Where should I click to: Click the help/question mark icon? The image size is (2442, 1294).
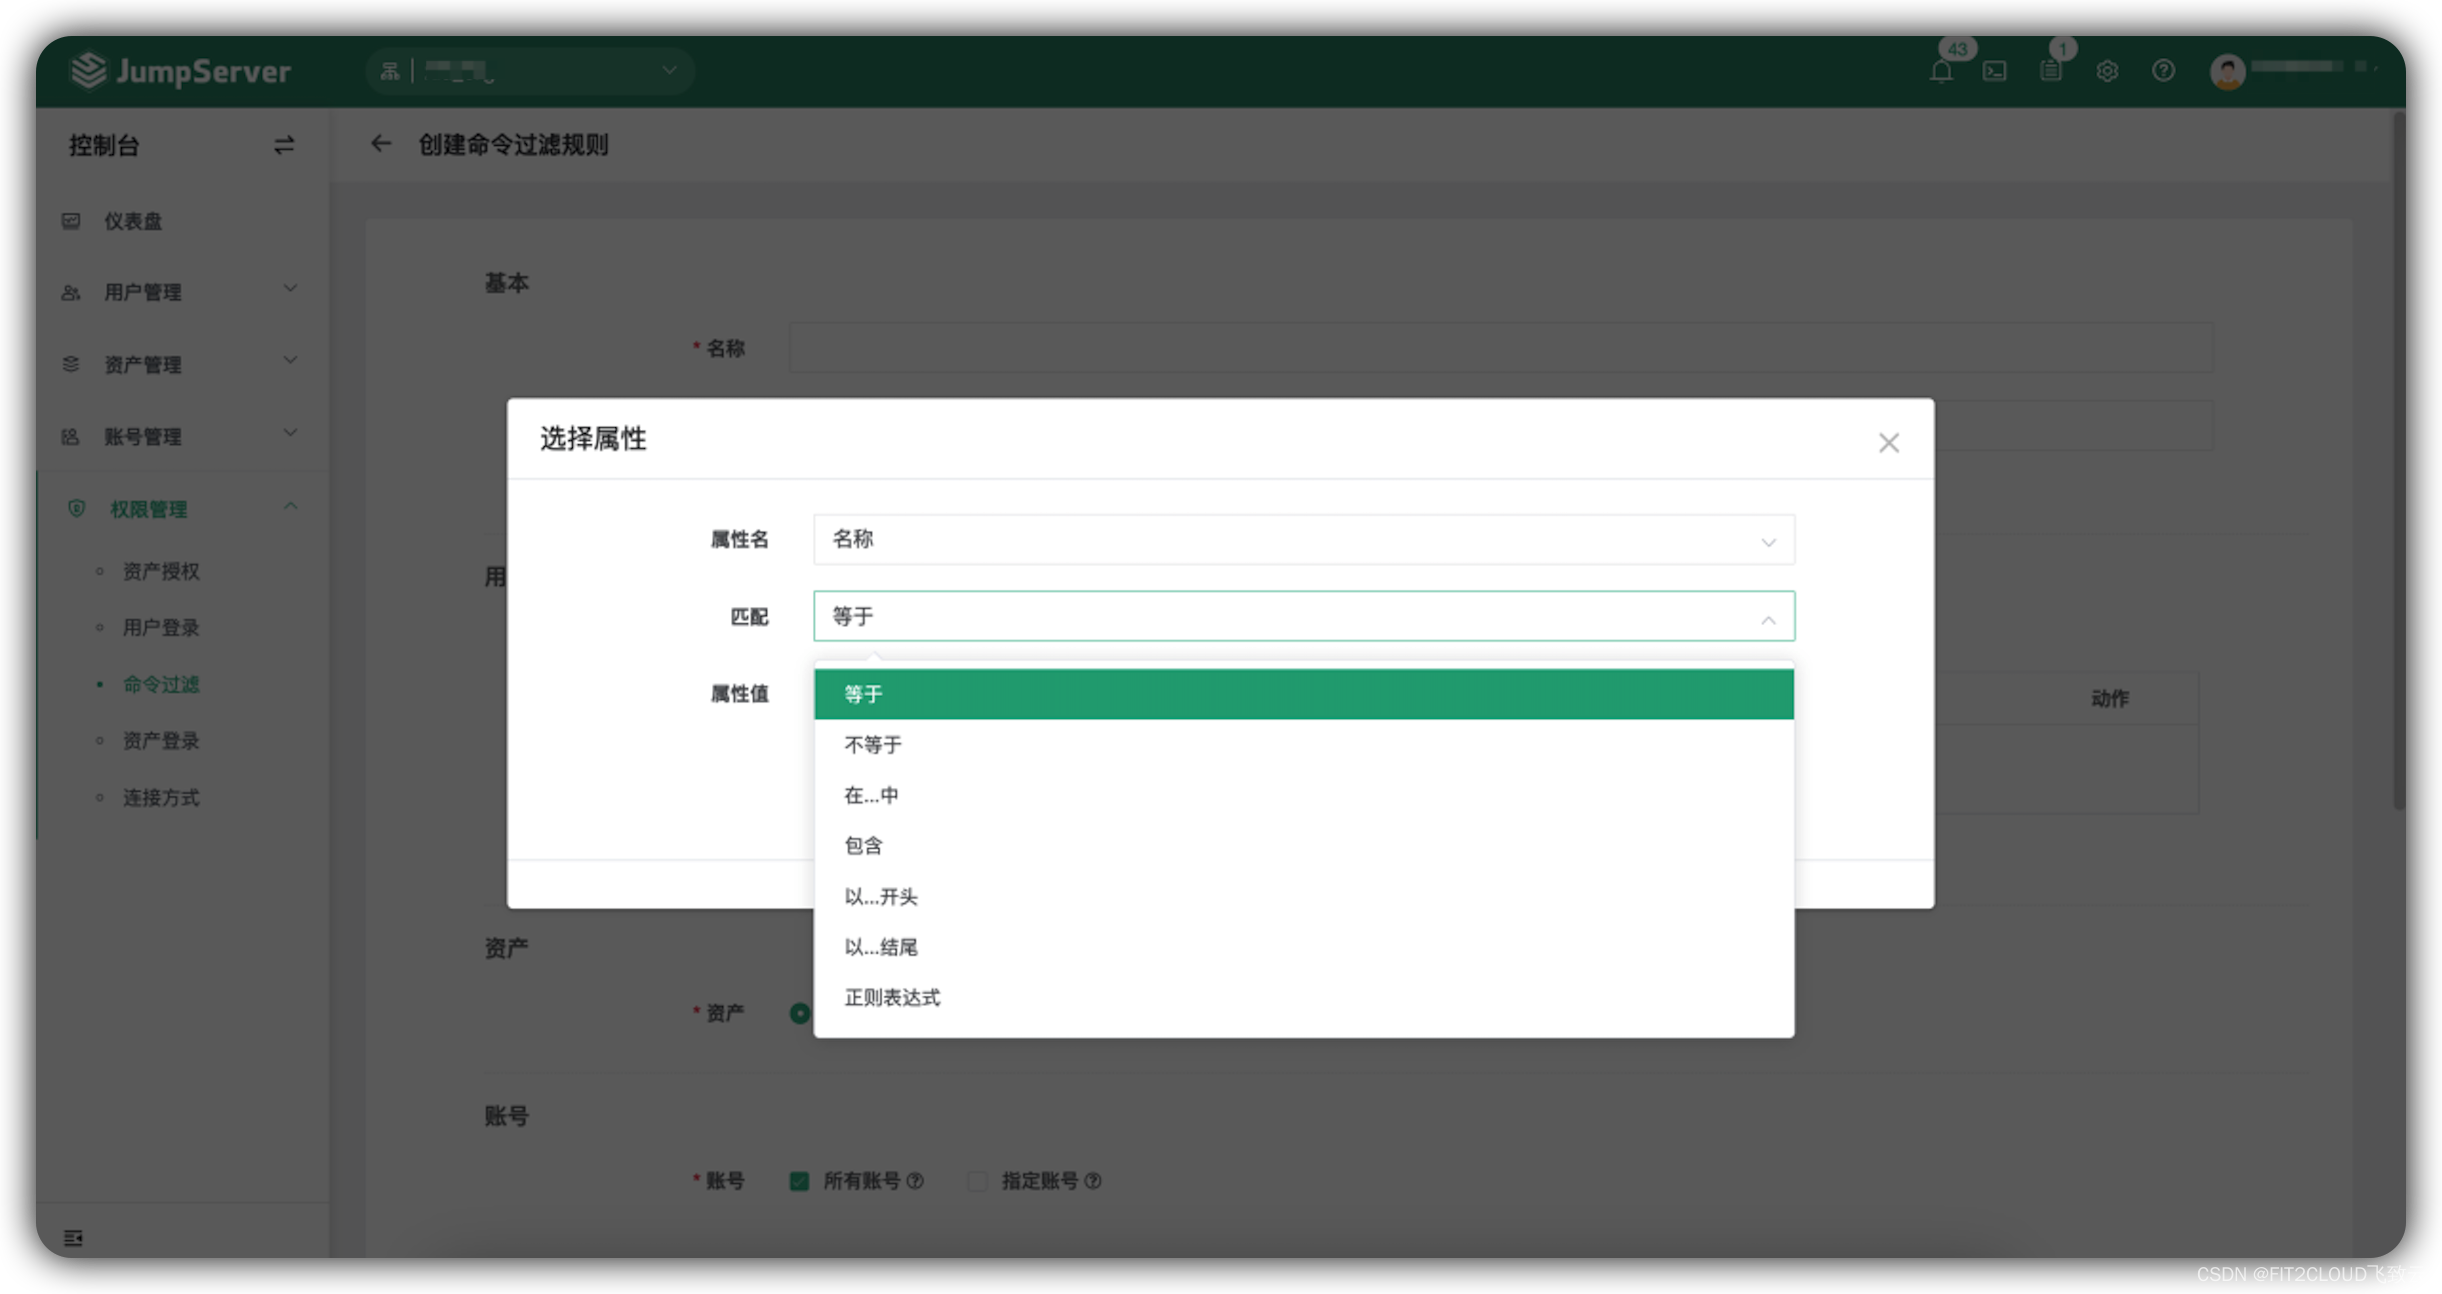click(x=2161, y=66)
